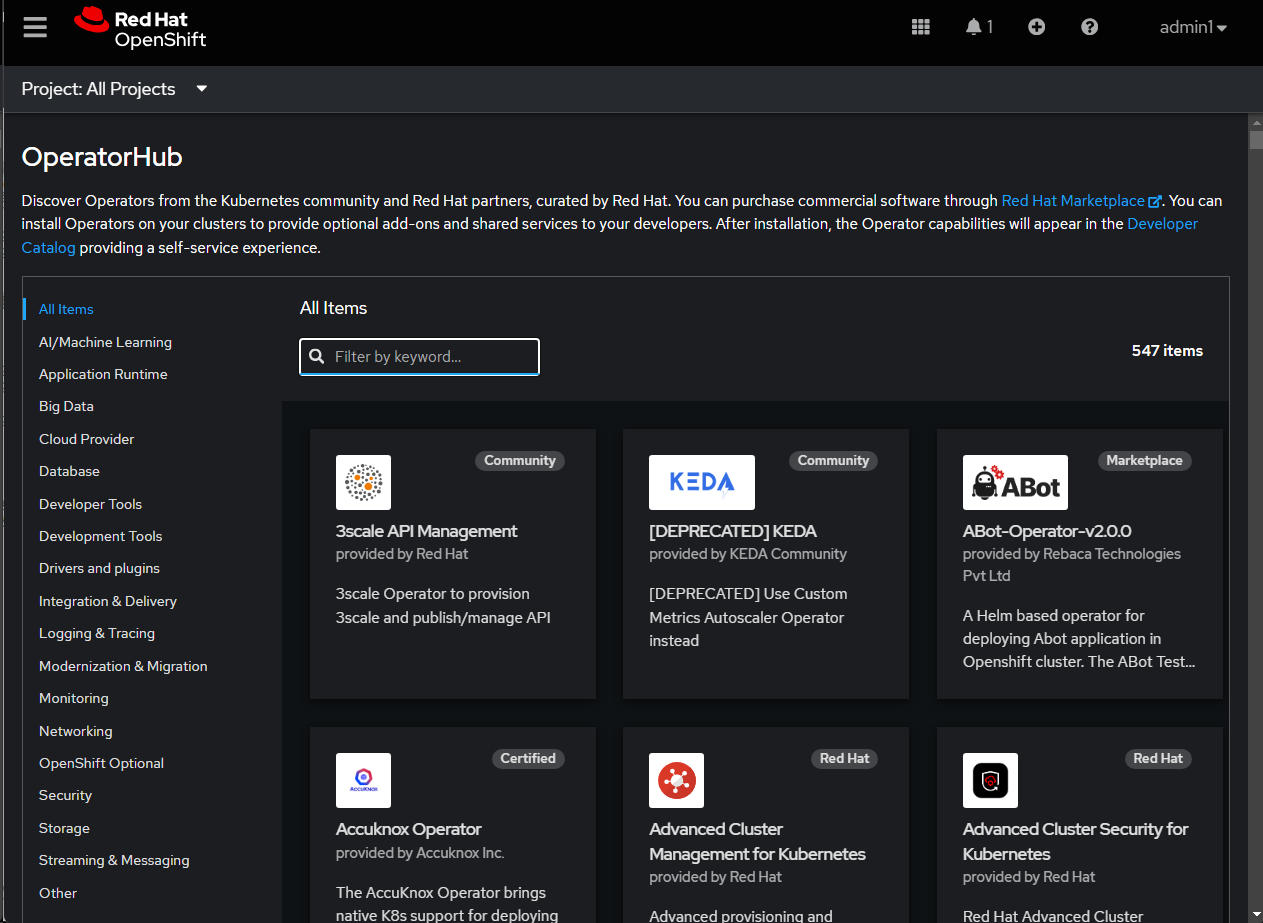This screenshot has width=1263, height=923.
Task: Filter by the Developer Tools category
Action: pos(90,504)
